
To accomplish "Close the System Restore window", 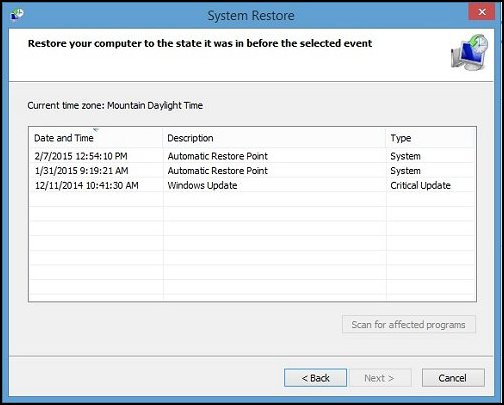I will pyautogui.click(x=482, y=12).
